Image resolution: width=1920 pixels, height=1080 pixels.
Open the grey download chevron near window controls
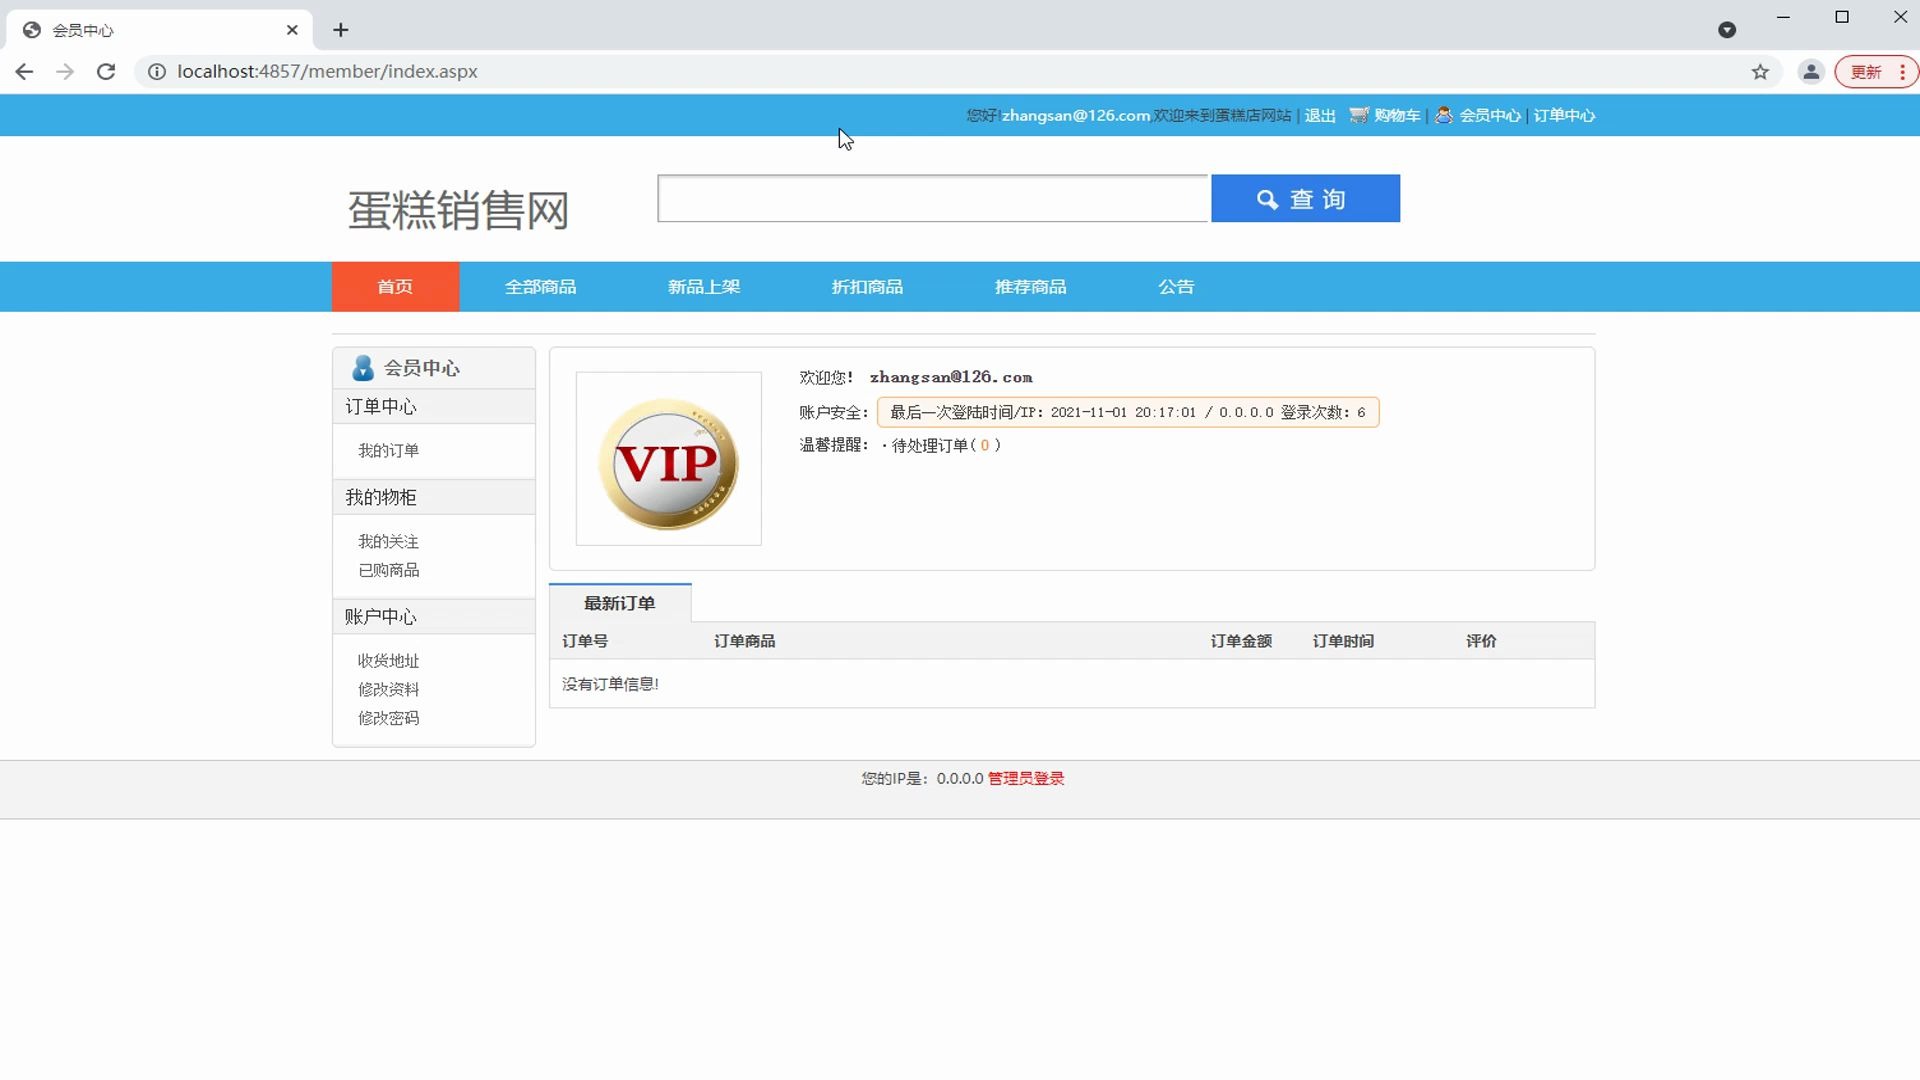[x=1728, y=30]
